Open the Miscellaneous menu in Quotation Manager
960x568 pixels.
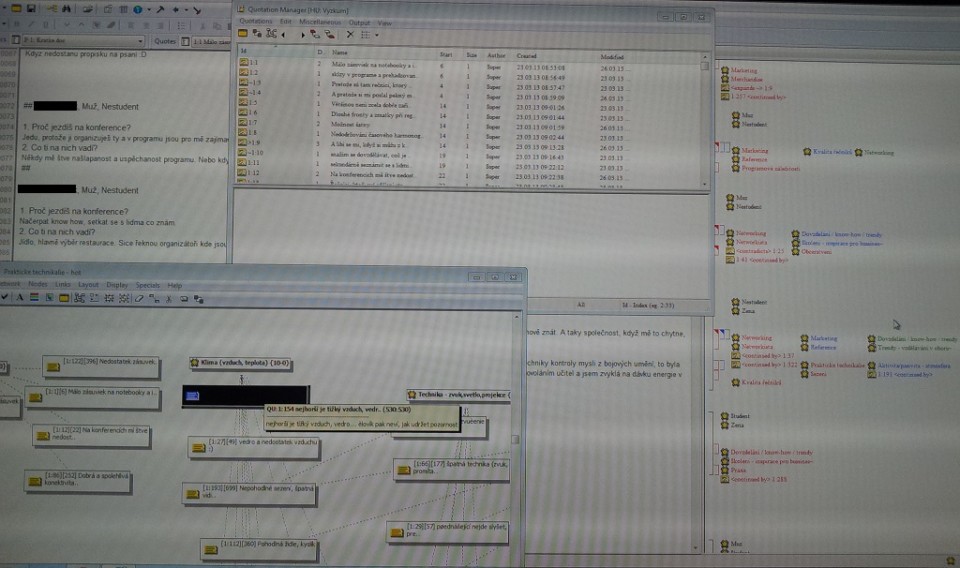pos(320,22)
